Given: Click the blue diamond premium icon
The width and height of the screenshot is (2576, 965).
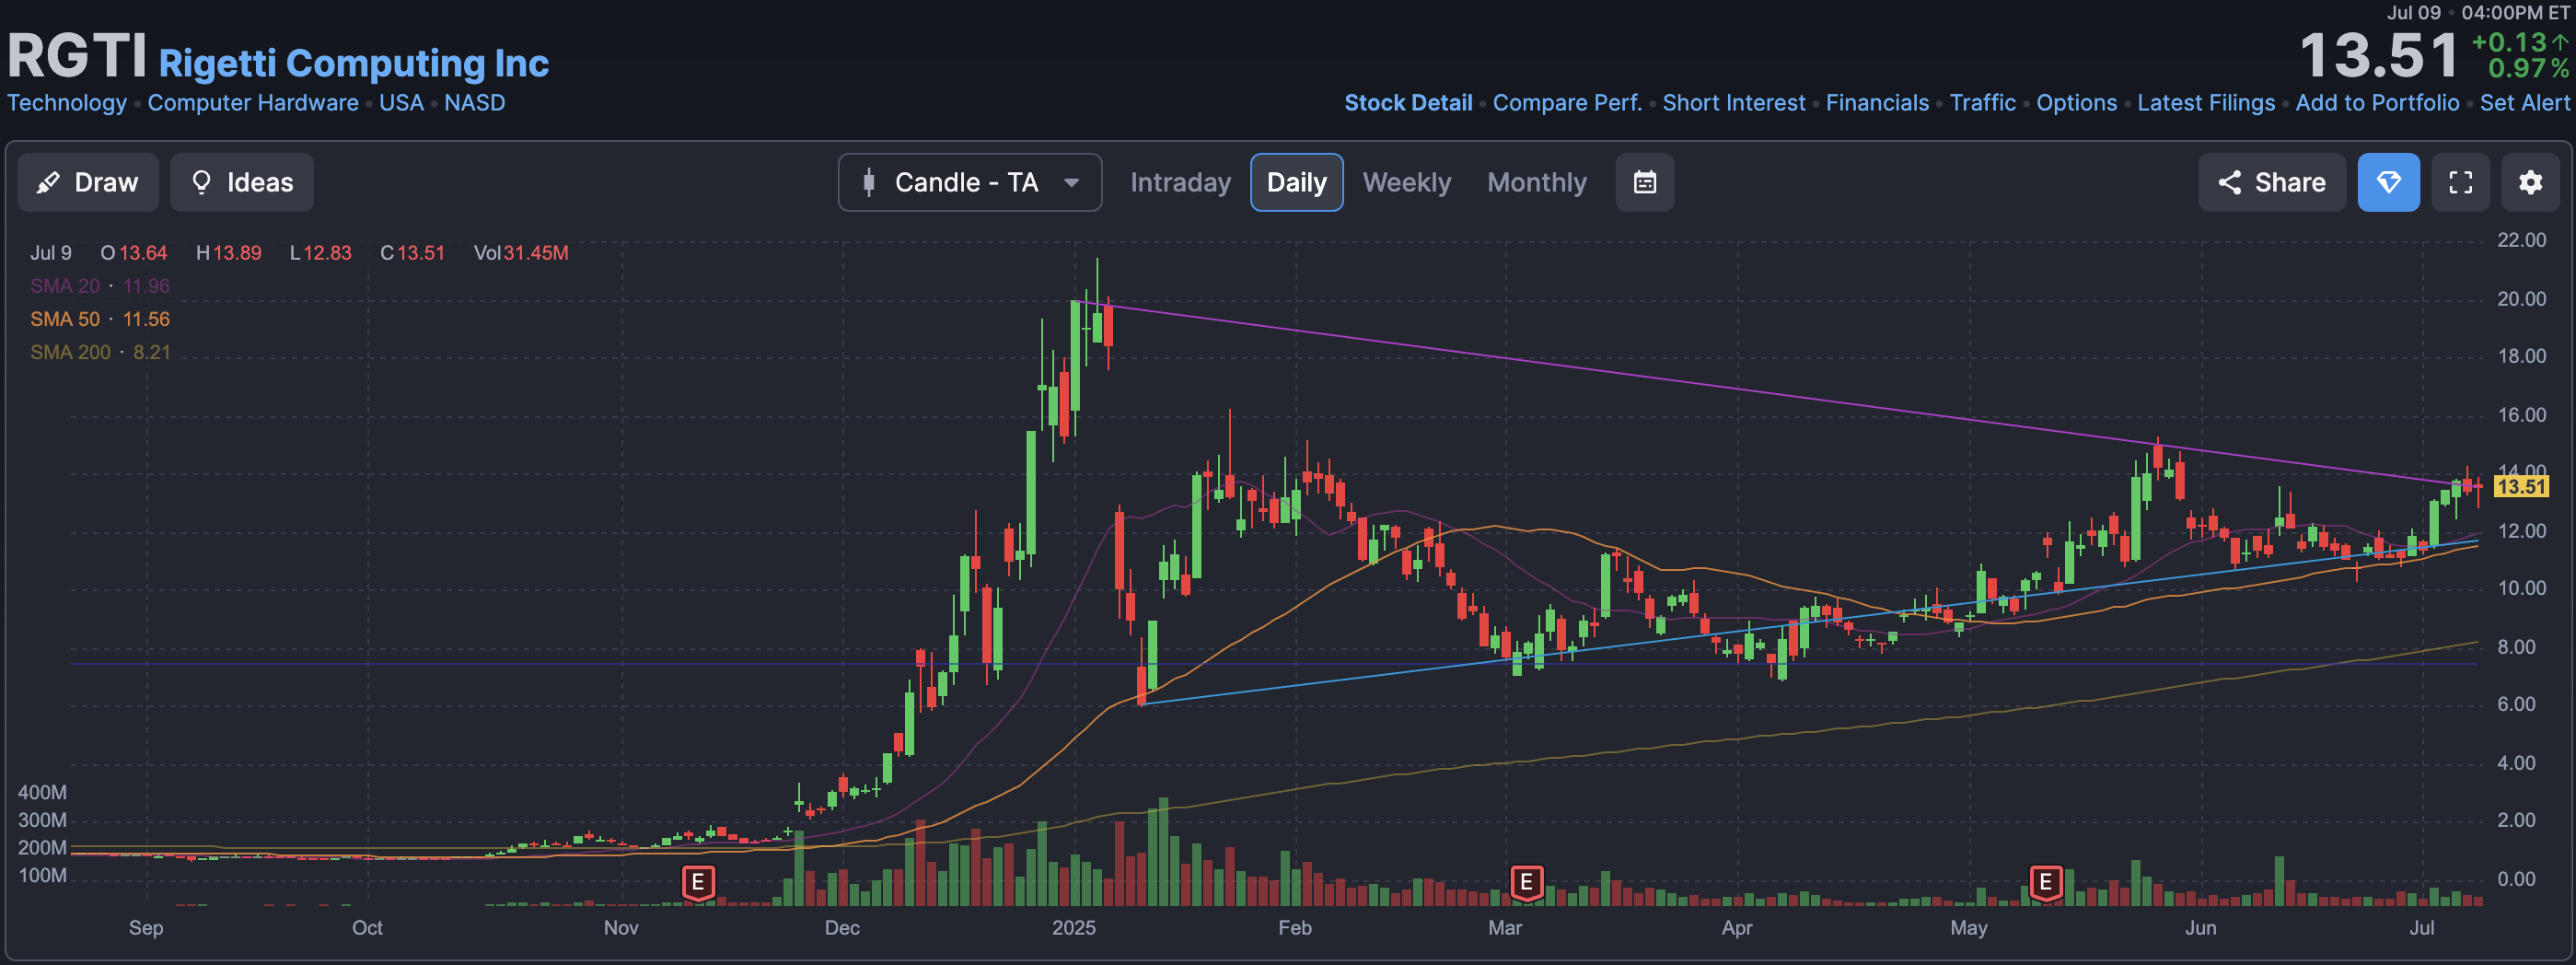Looking at the screenshot, I should 2388,182.
